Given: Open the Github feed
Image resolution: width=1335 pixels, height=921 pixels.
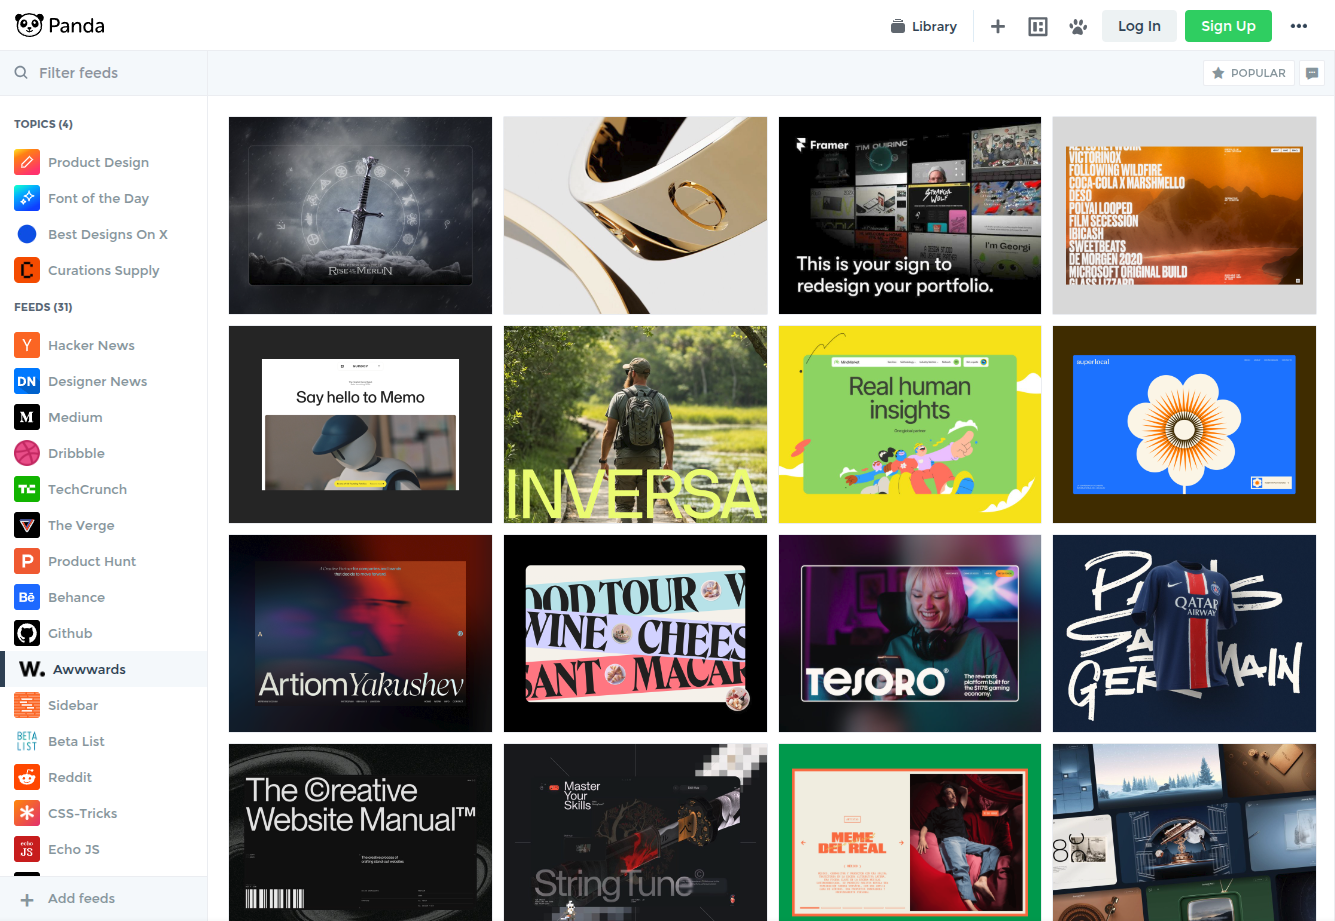Looking at the screenshot, I should [69, 633].
